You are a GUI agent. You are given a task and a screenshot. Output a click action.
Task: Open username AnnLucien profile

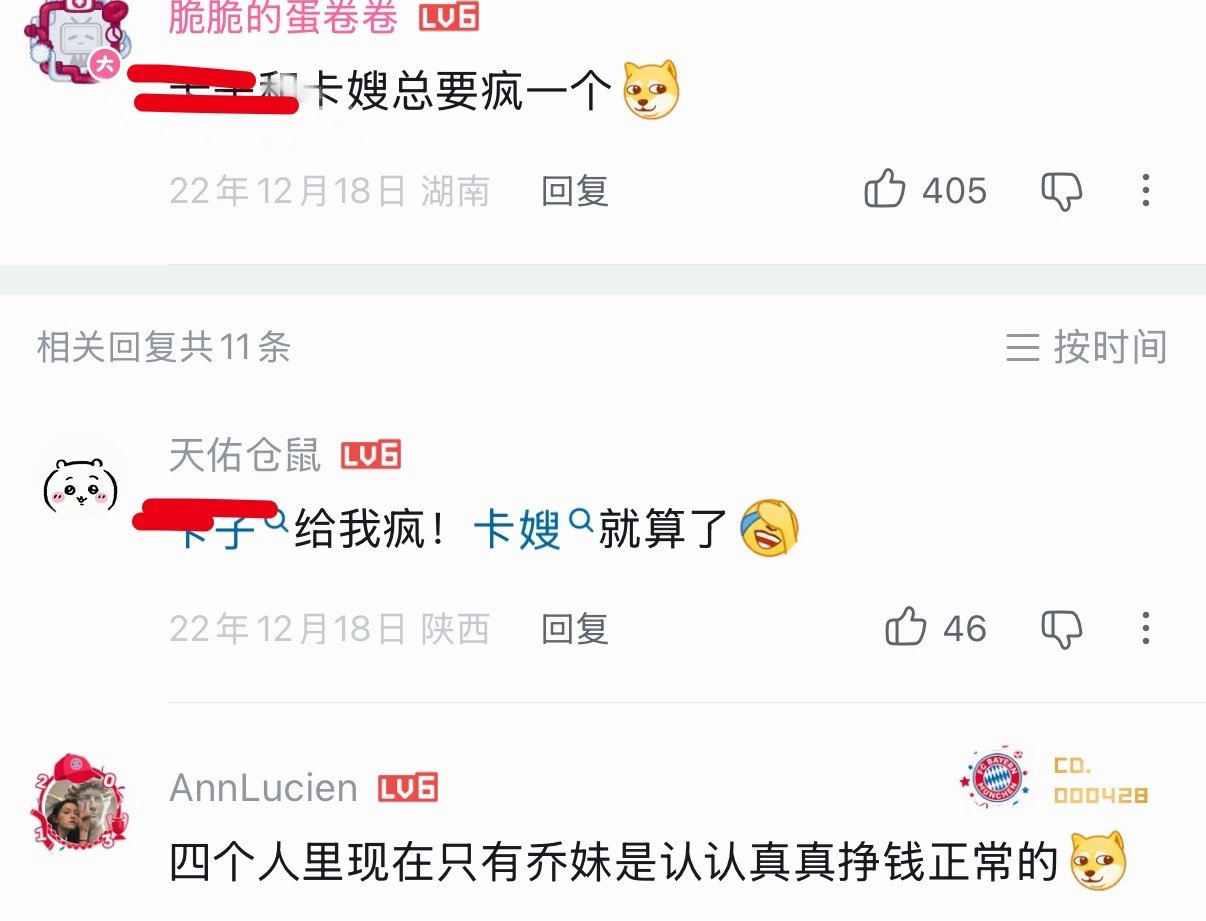click(x=263, y=788)
